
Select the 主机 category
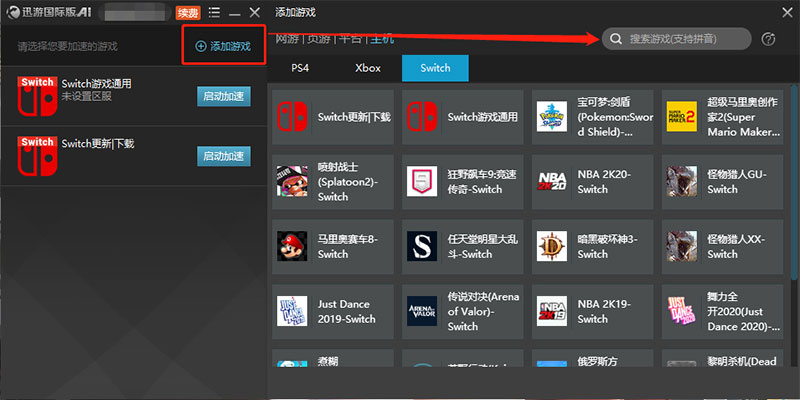382,39
